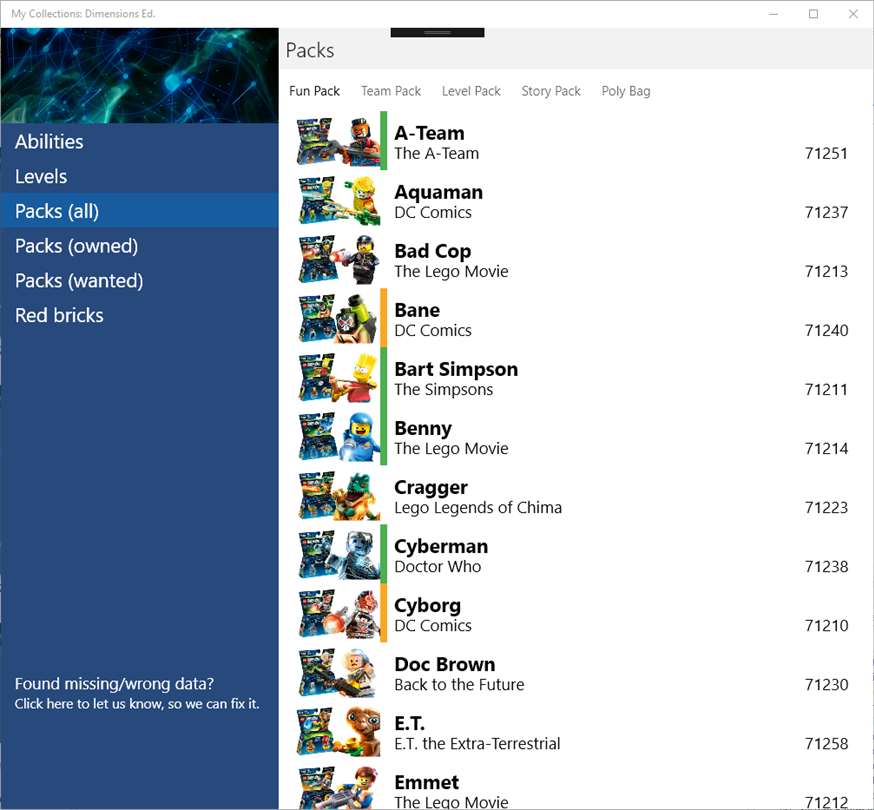Viewport: 874px width, 810px height.
Task: Minimize the My Collections window
Action: (773, 14)
